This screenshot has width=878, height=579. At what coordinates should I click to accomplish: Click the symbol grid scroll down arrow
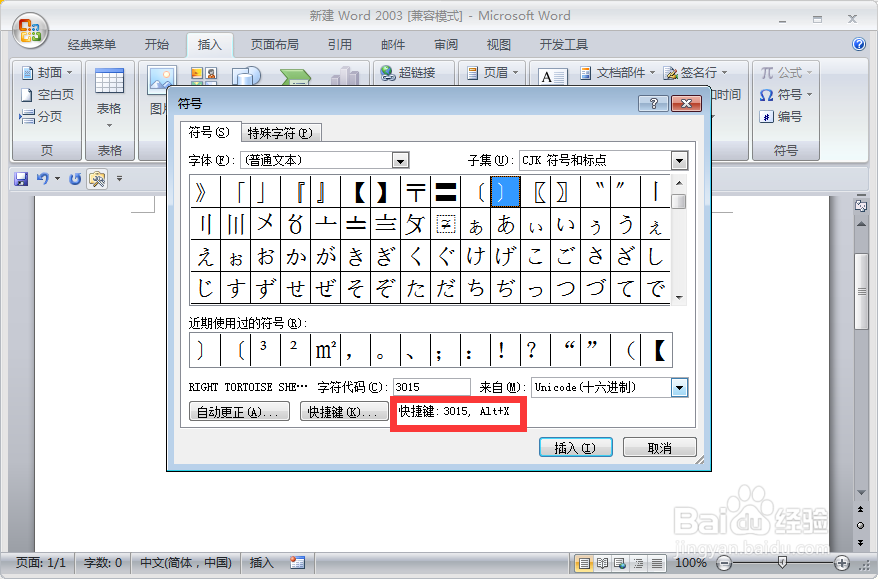click(x=679, y=297)
